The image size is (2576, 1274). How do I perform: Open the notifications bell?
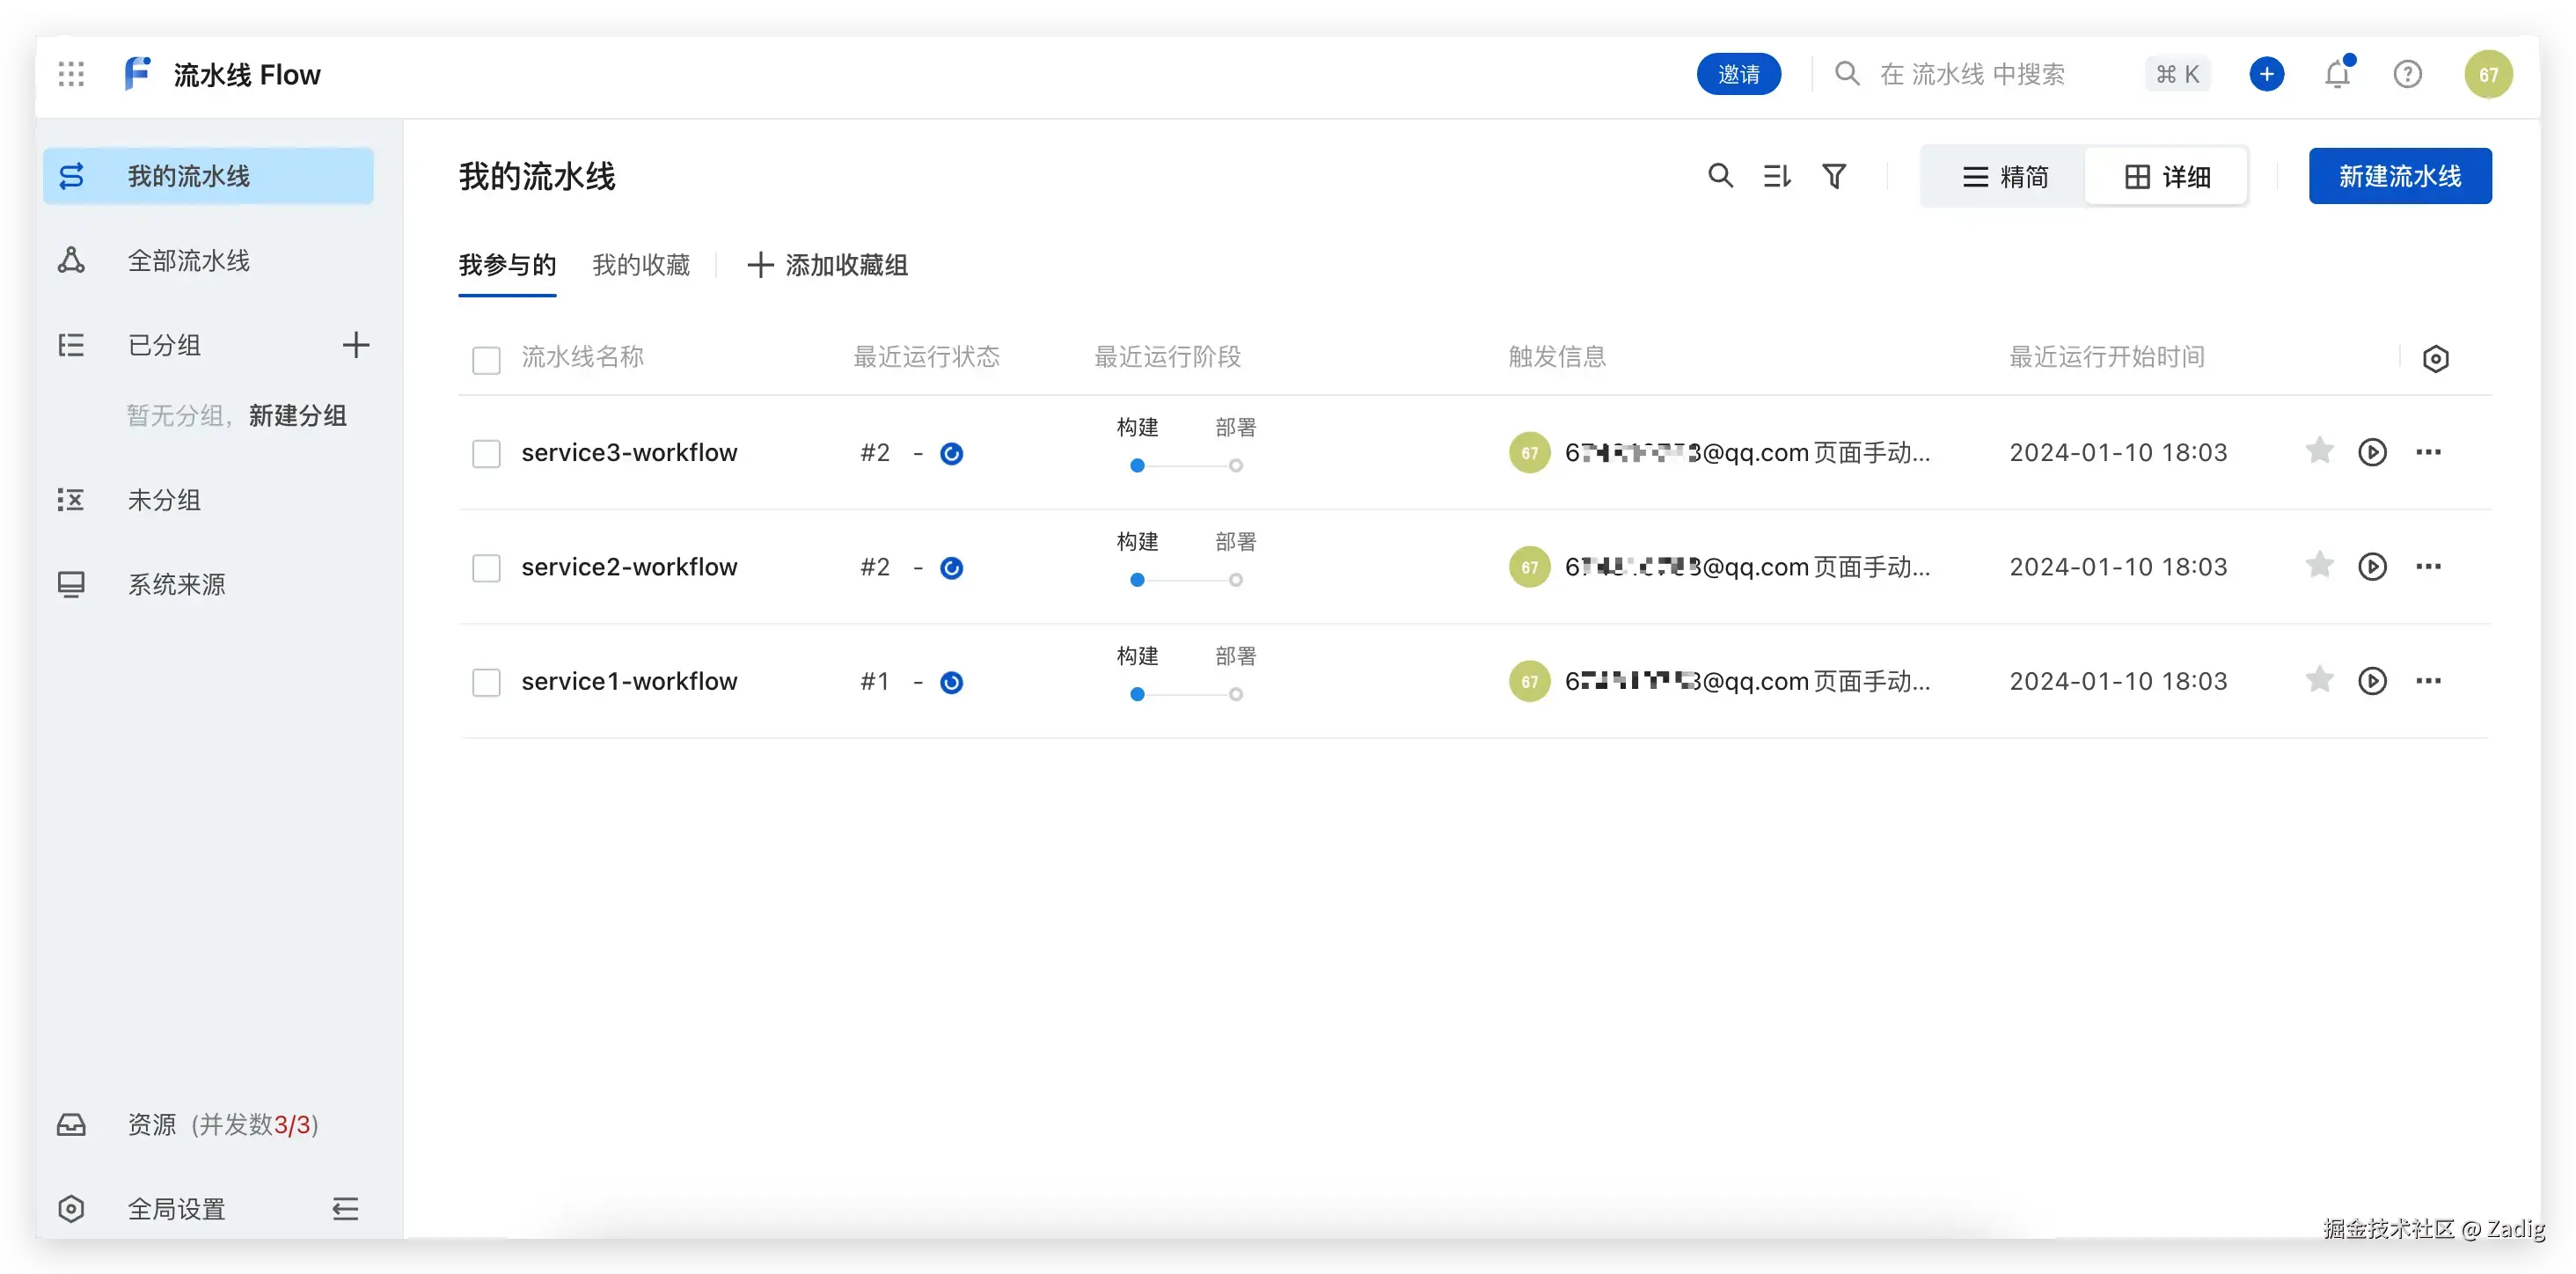2337,74
